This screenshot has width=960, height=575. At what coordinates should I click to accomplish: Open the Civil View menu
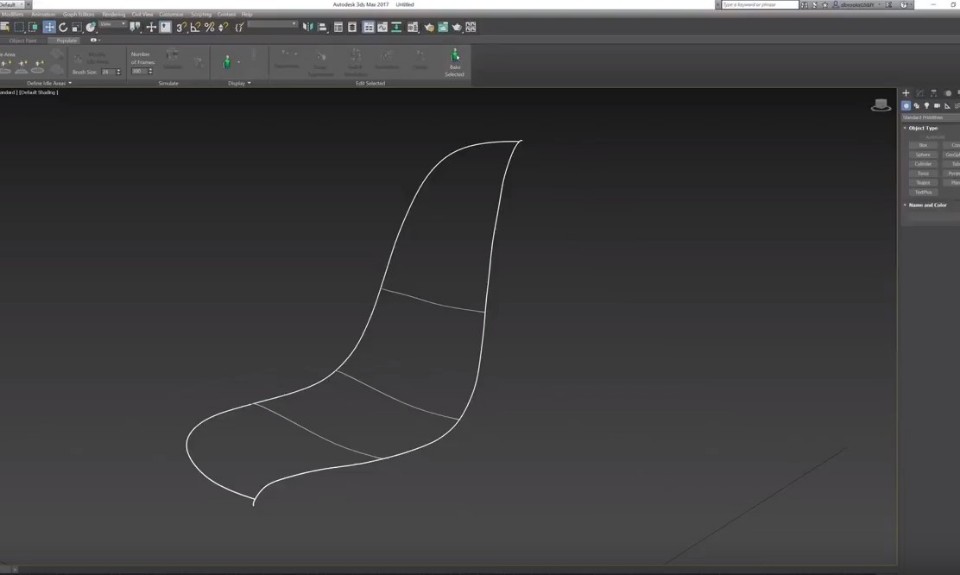click(x=142, y=14)
